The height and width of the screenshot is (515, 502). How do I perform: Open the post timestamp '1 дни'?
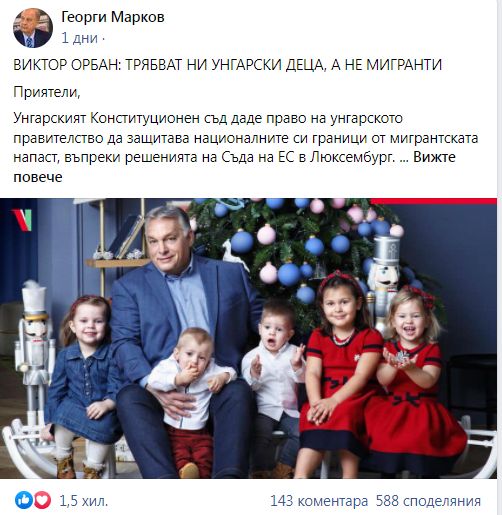pyautogui.click(x=79, y=38)
